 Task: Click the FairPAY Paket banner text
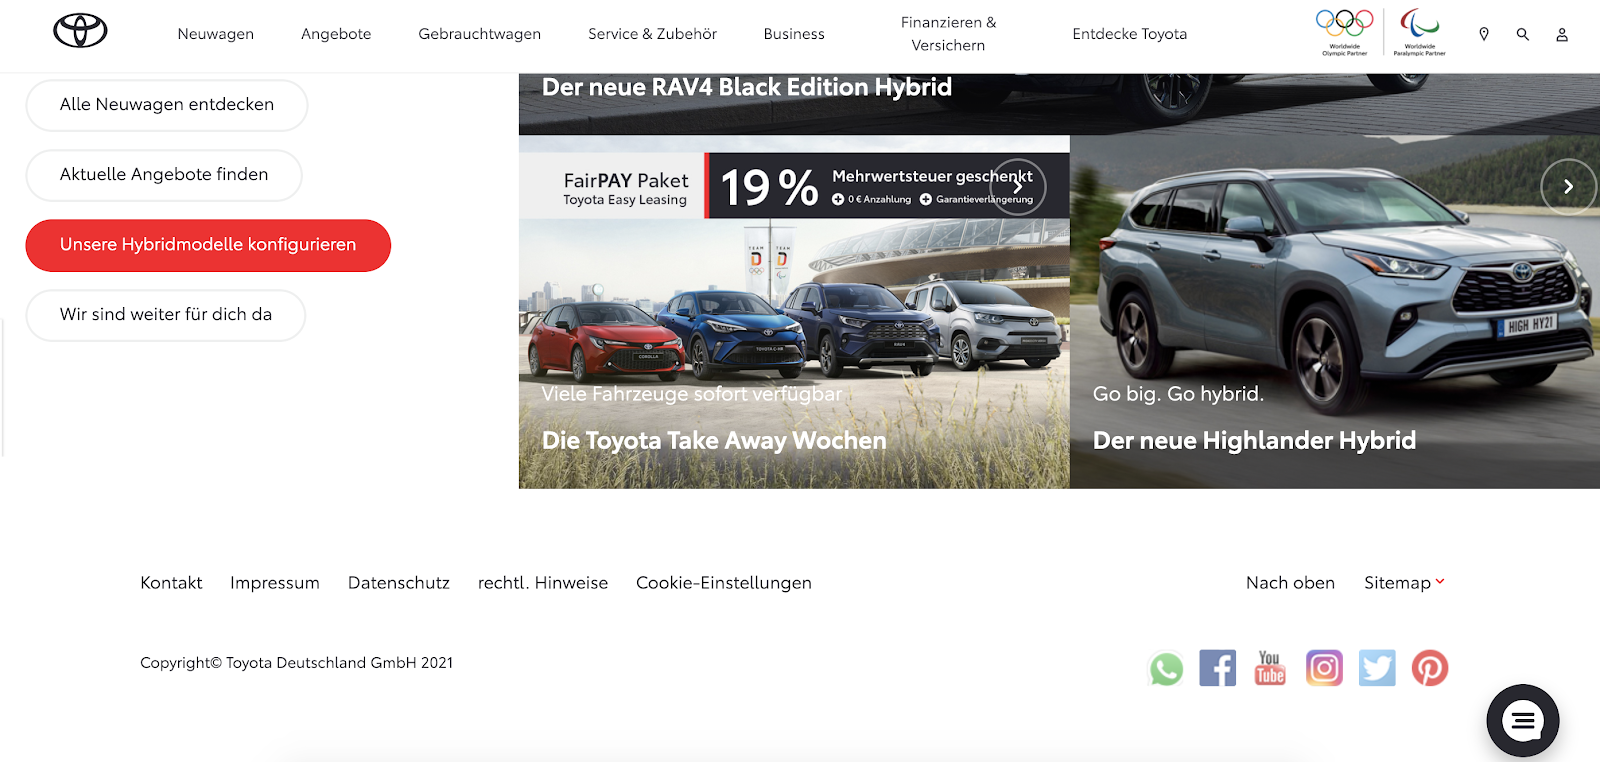point(626,187)
